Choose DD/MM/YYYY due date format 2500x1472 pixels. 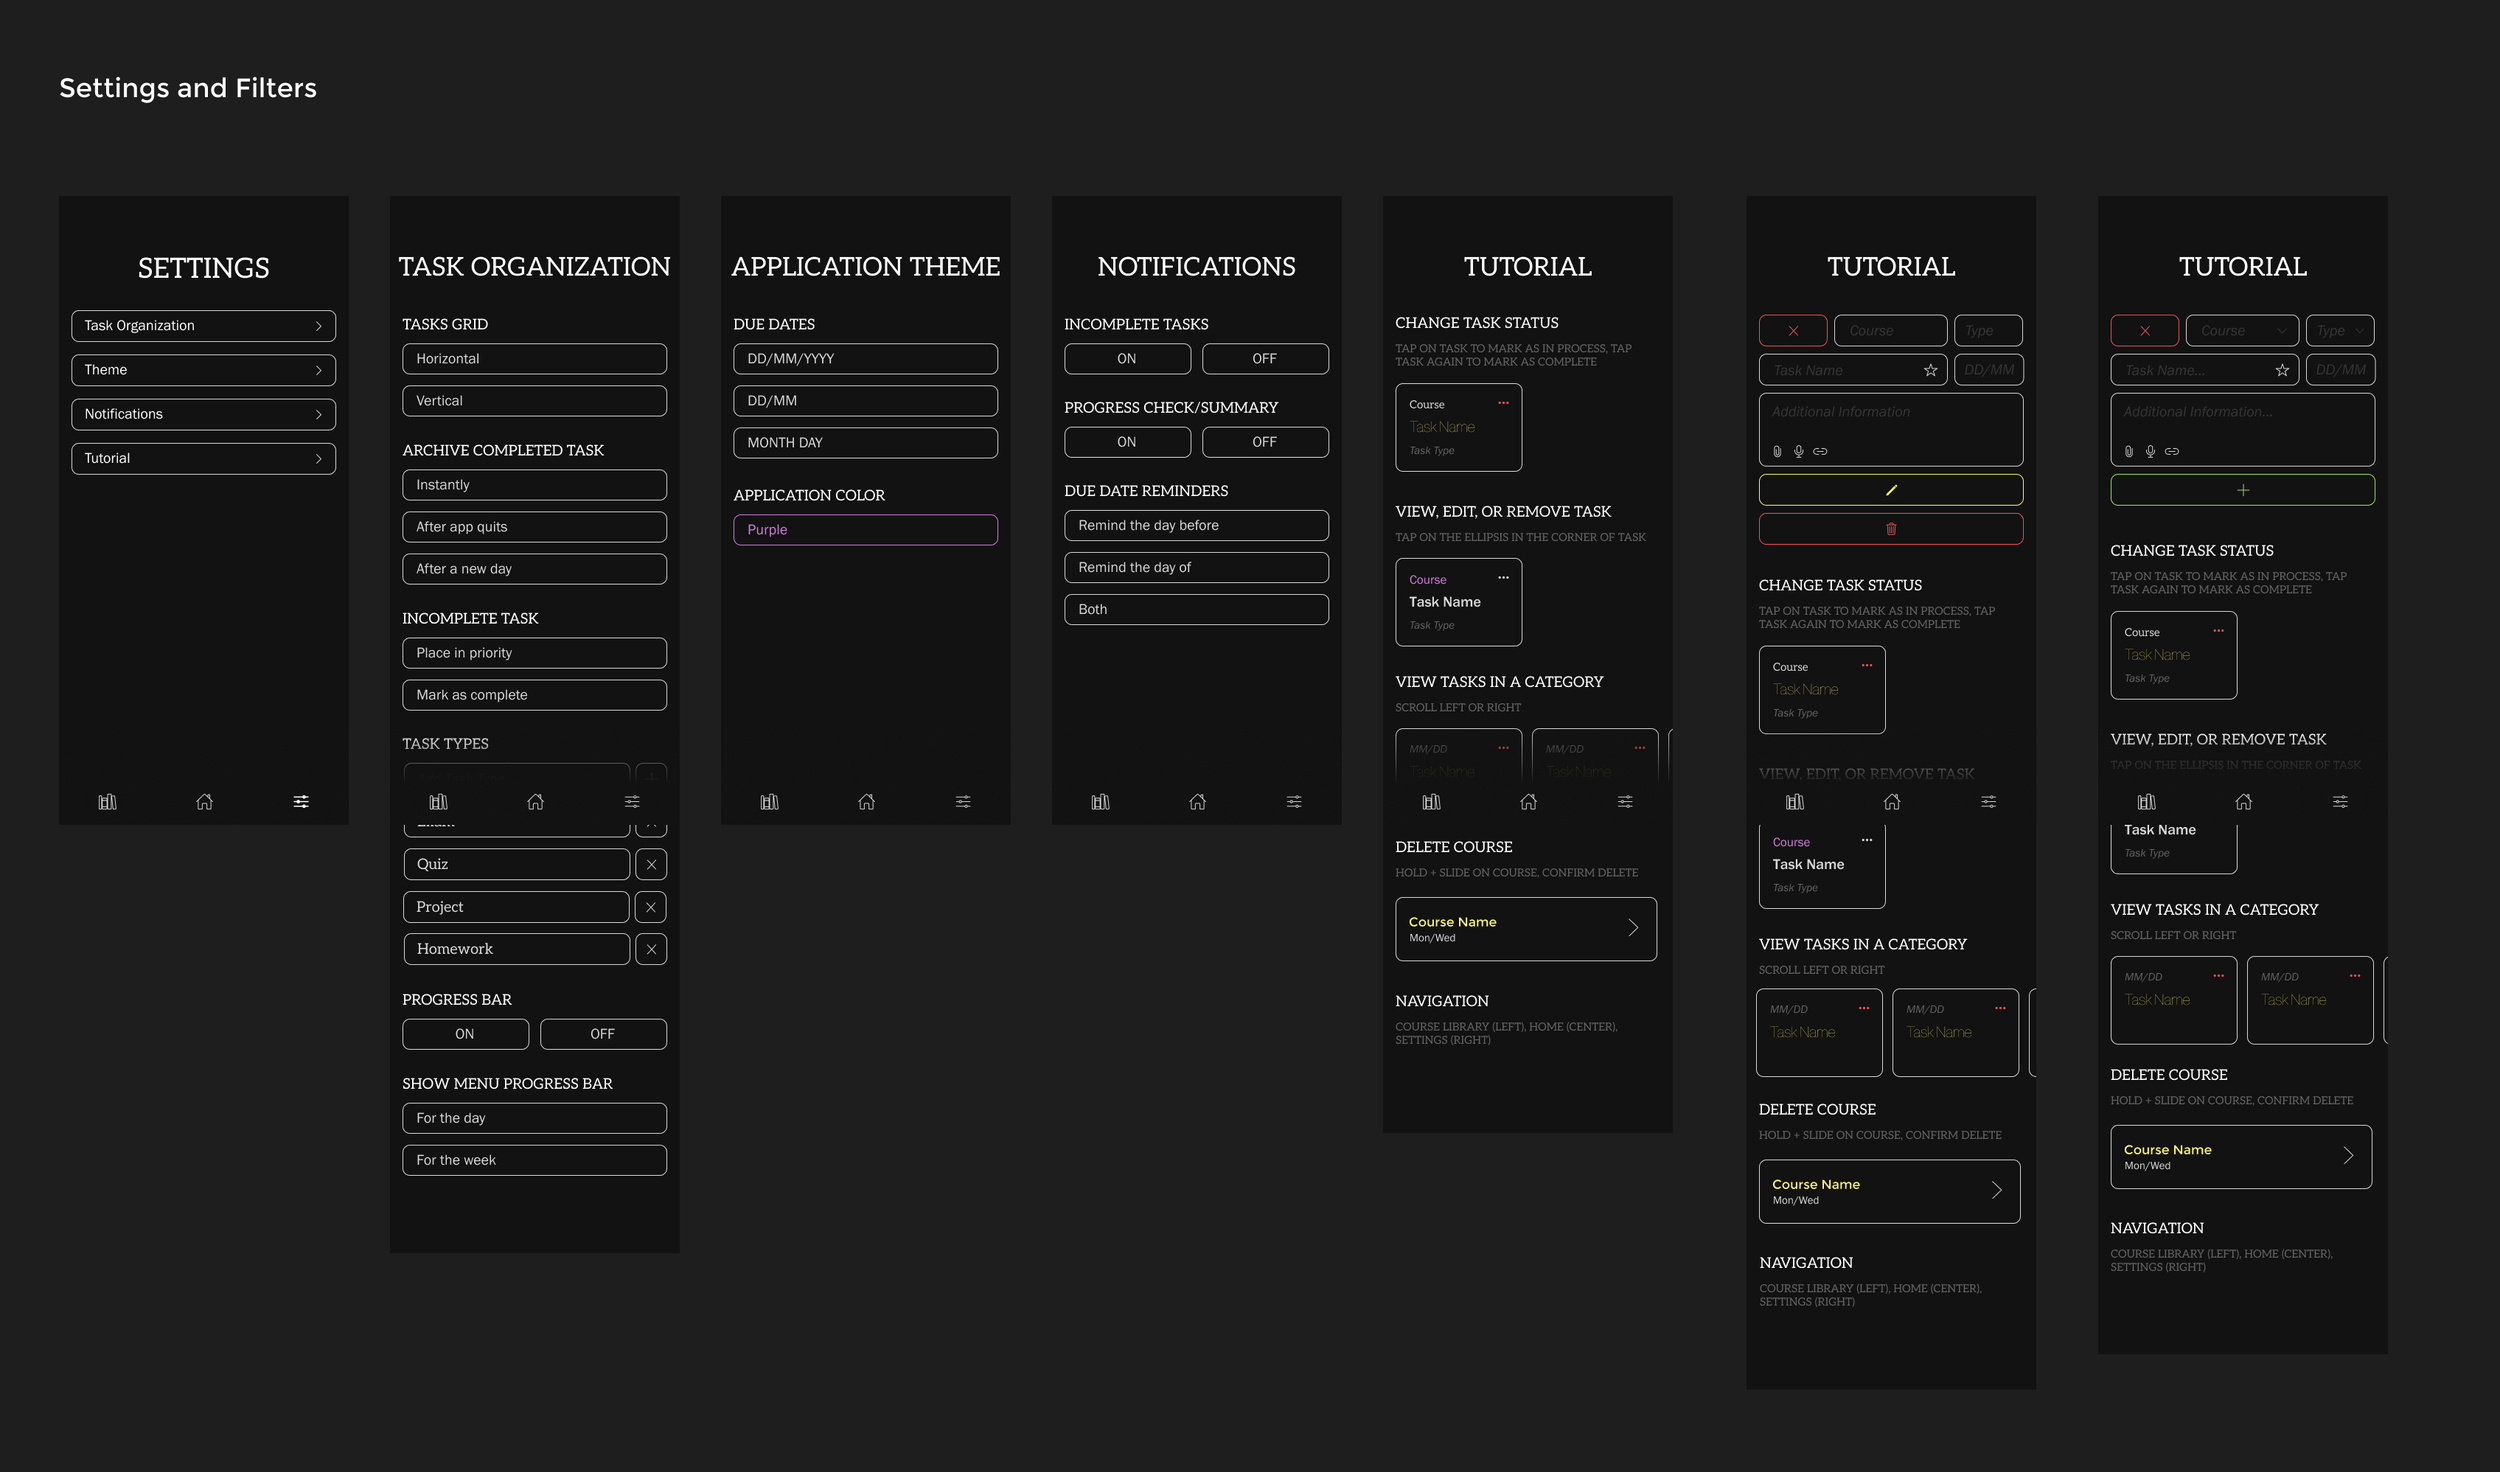point(865,359)
